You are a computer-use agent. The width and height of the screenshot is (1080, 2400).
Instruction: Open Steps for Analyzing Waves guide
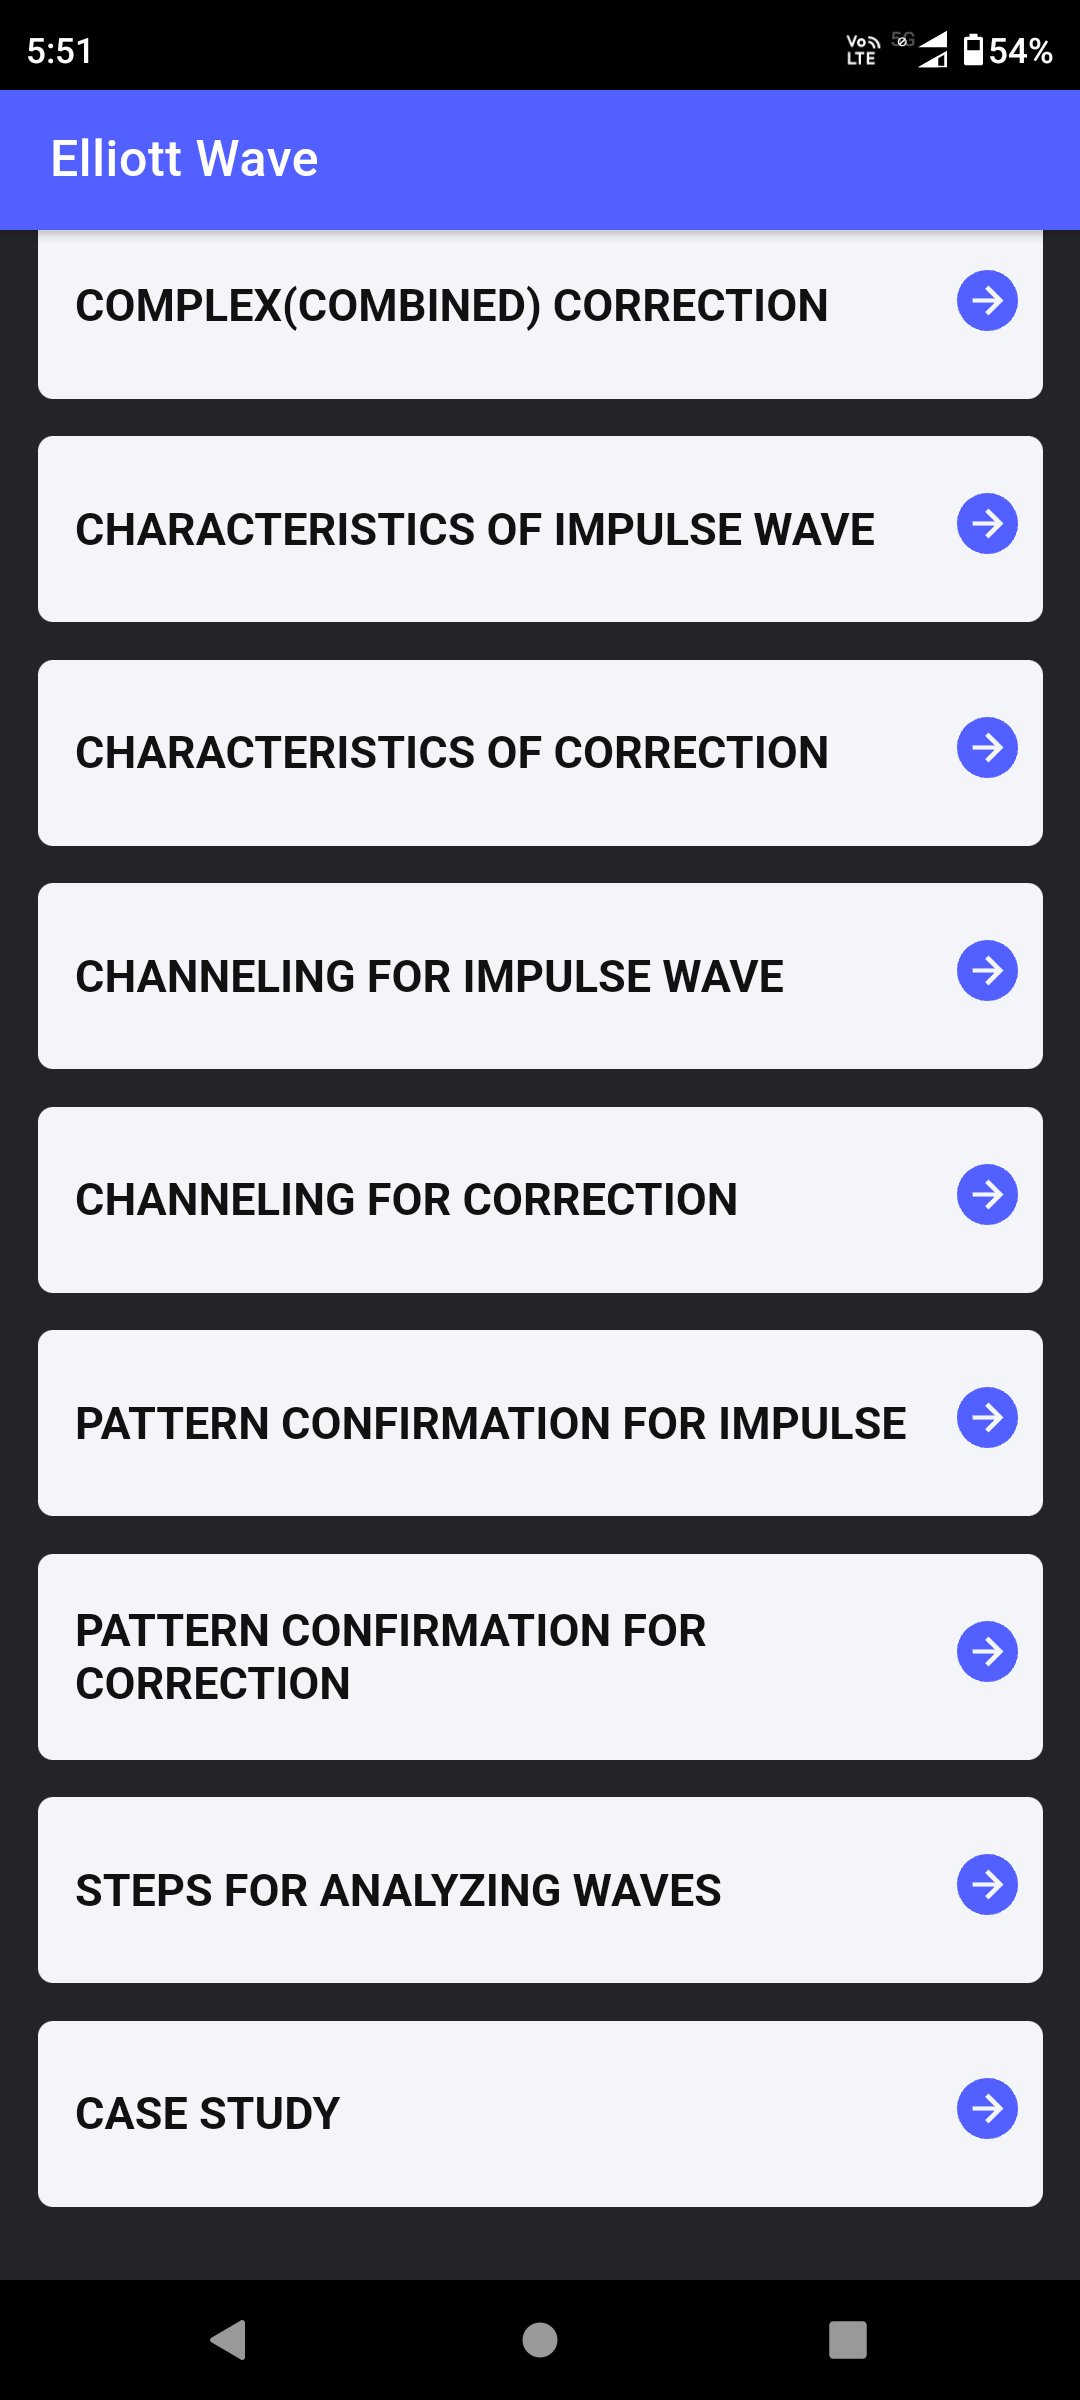pos(398,1891)
